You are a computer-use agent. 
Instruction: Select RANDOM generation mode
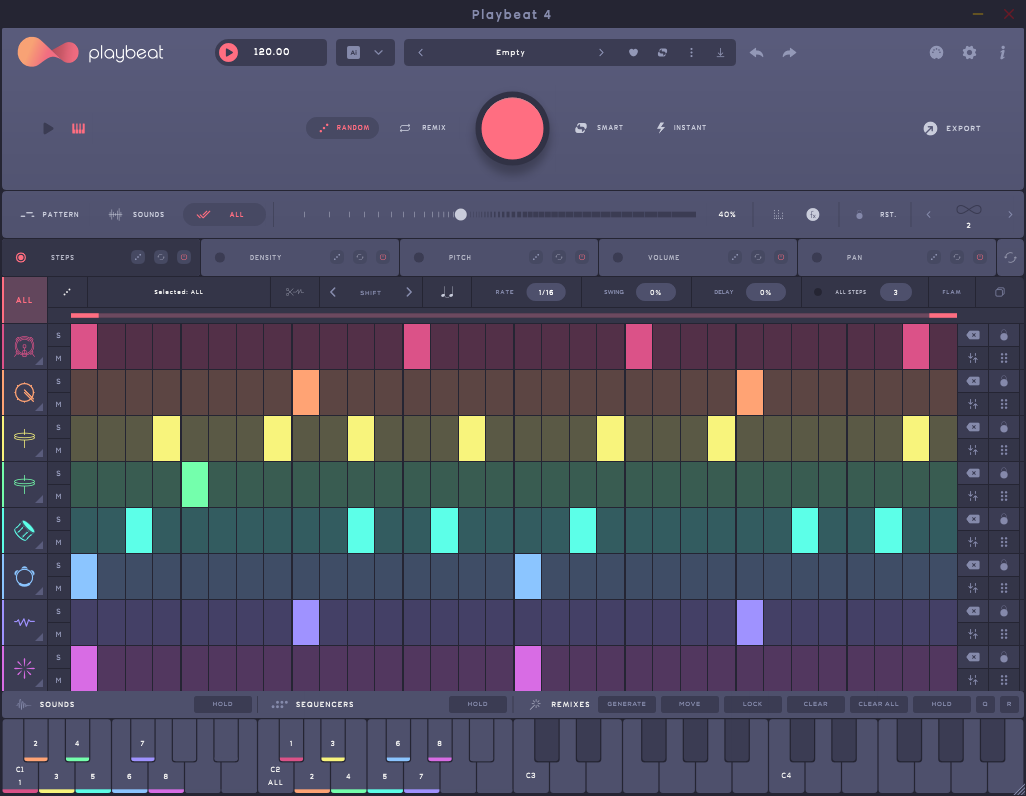click(x=343, y=128)
